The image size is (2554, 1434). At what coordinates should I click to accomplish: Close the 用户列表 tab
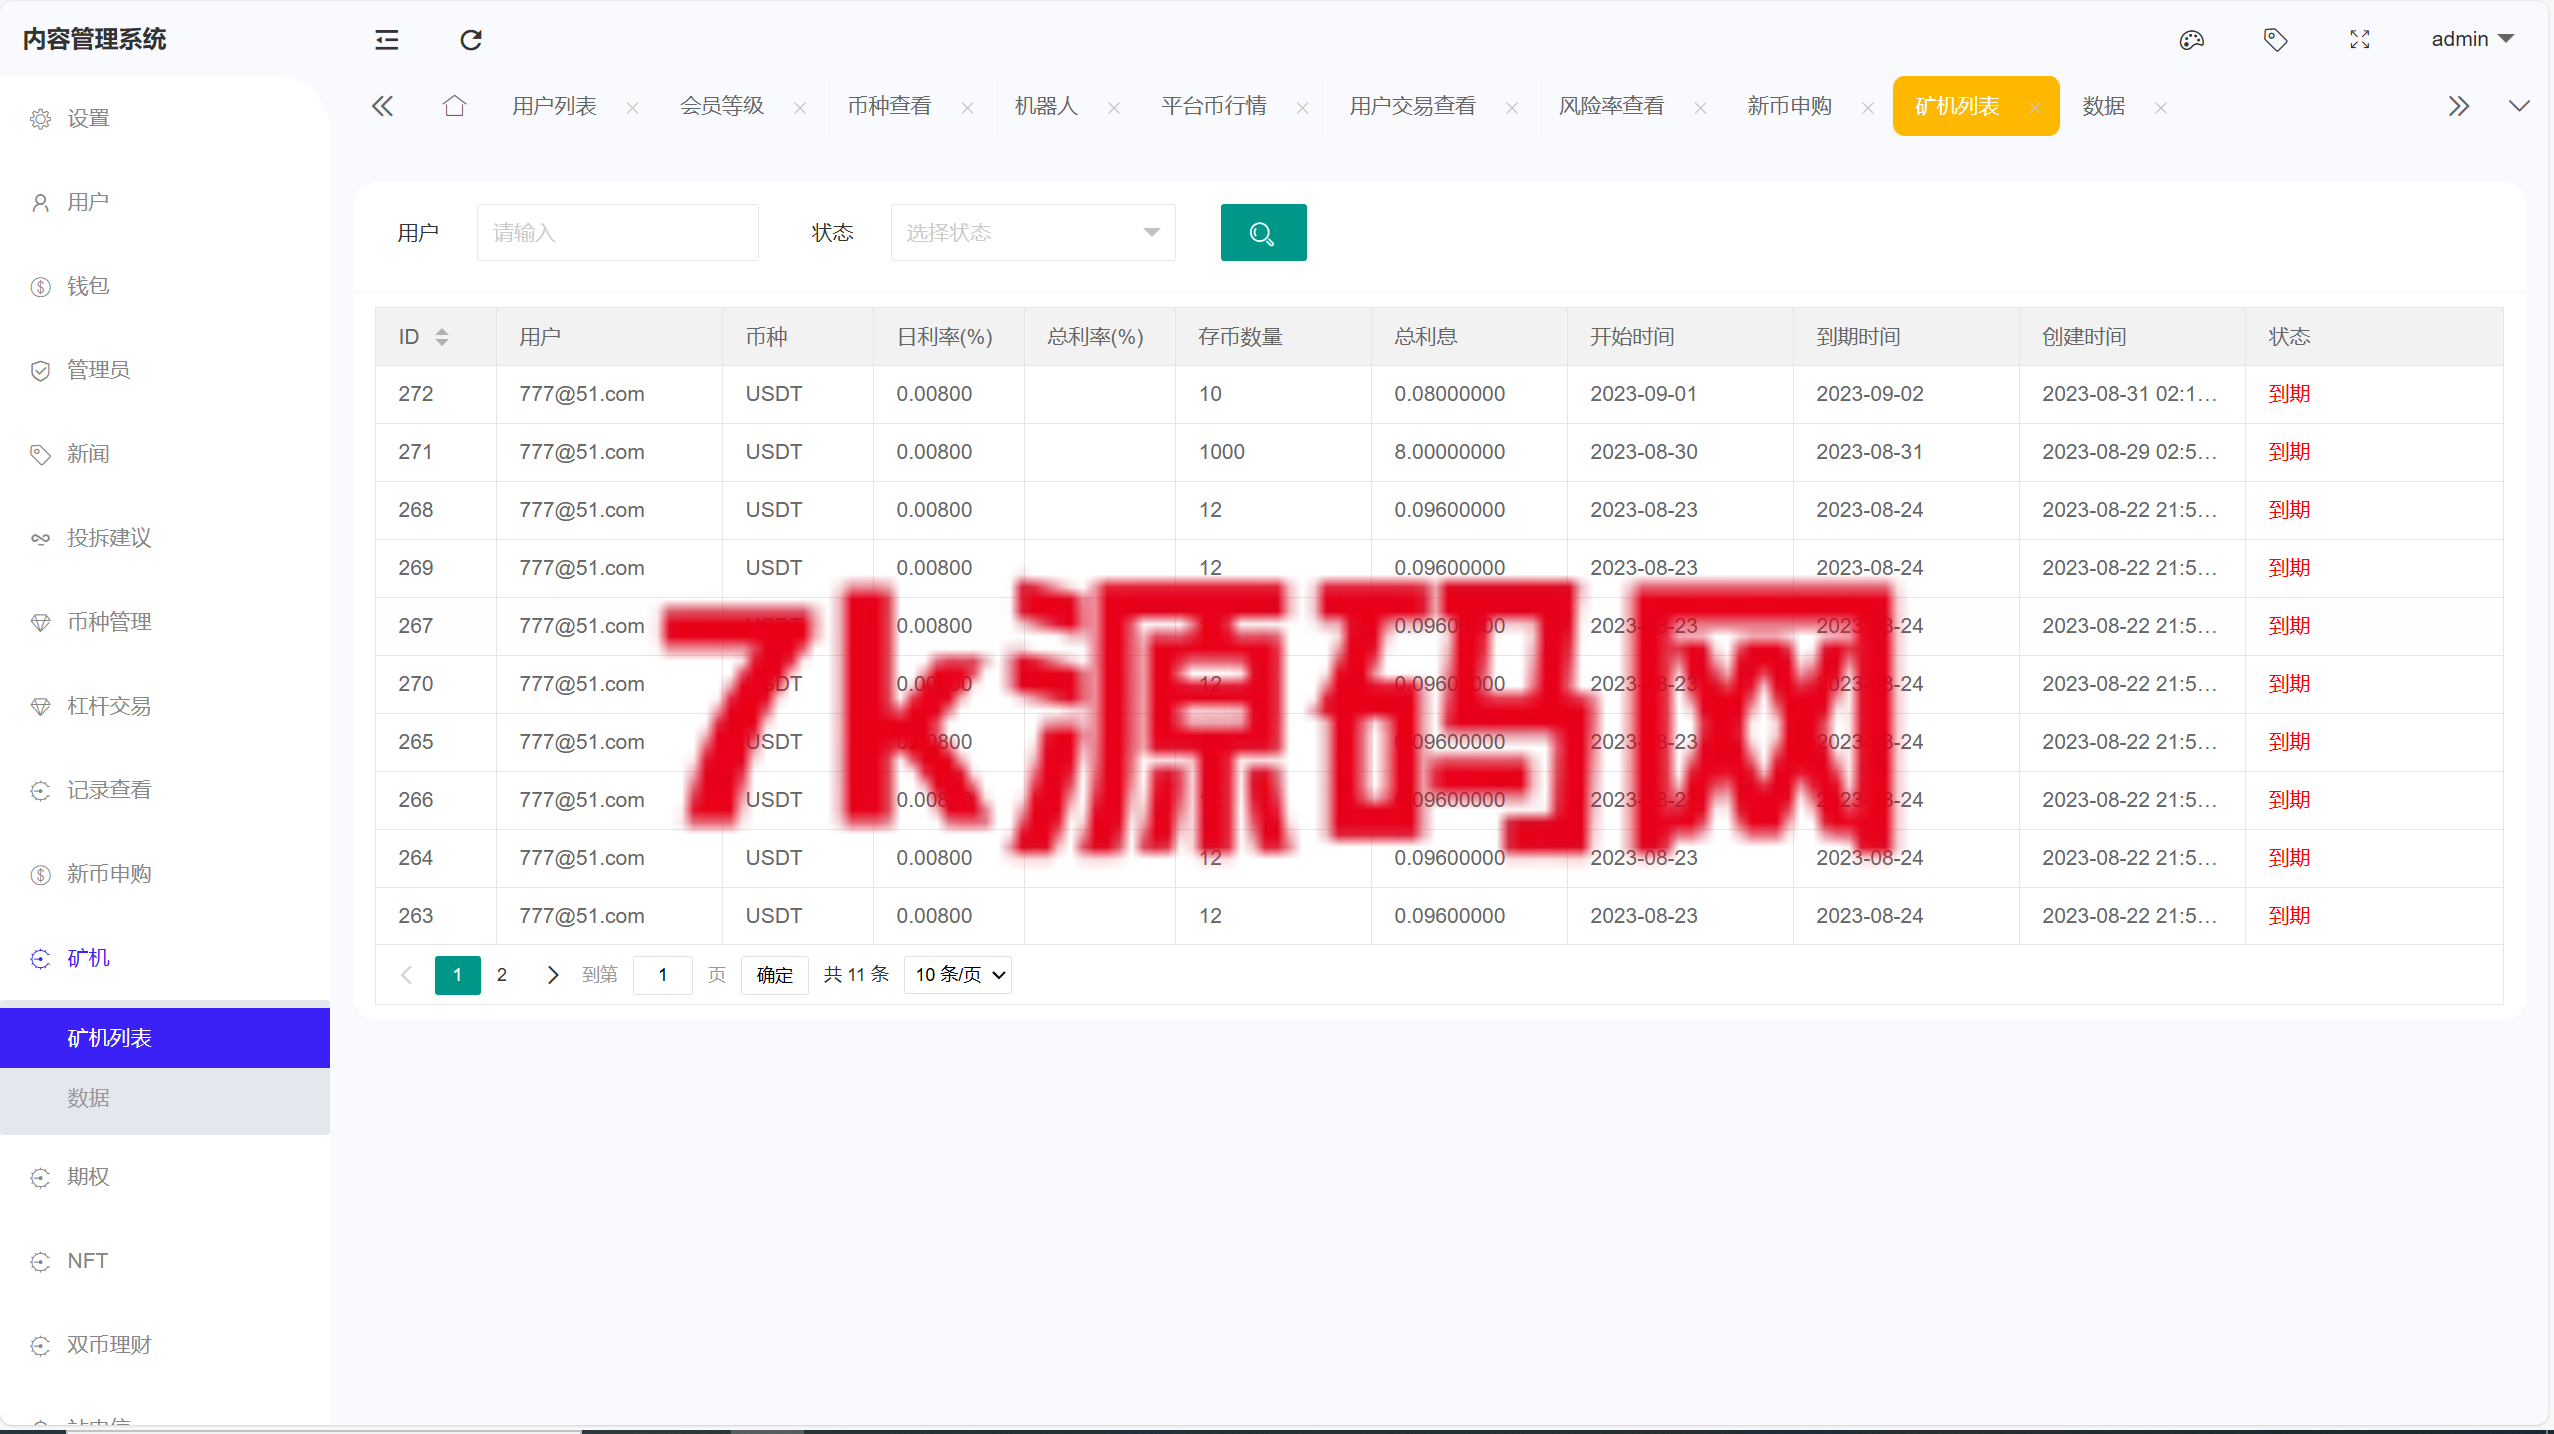[x=632, y=108]
